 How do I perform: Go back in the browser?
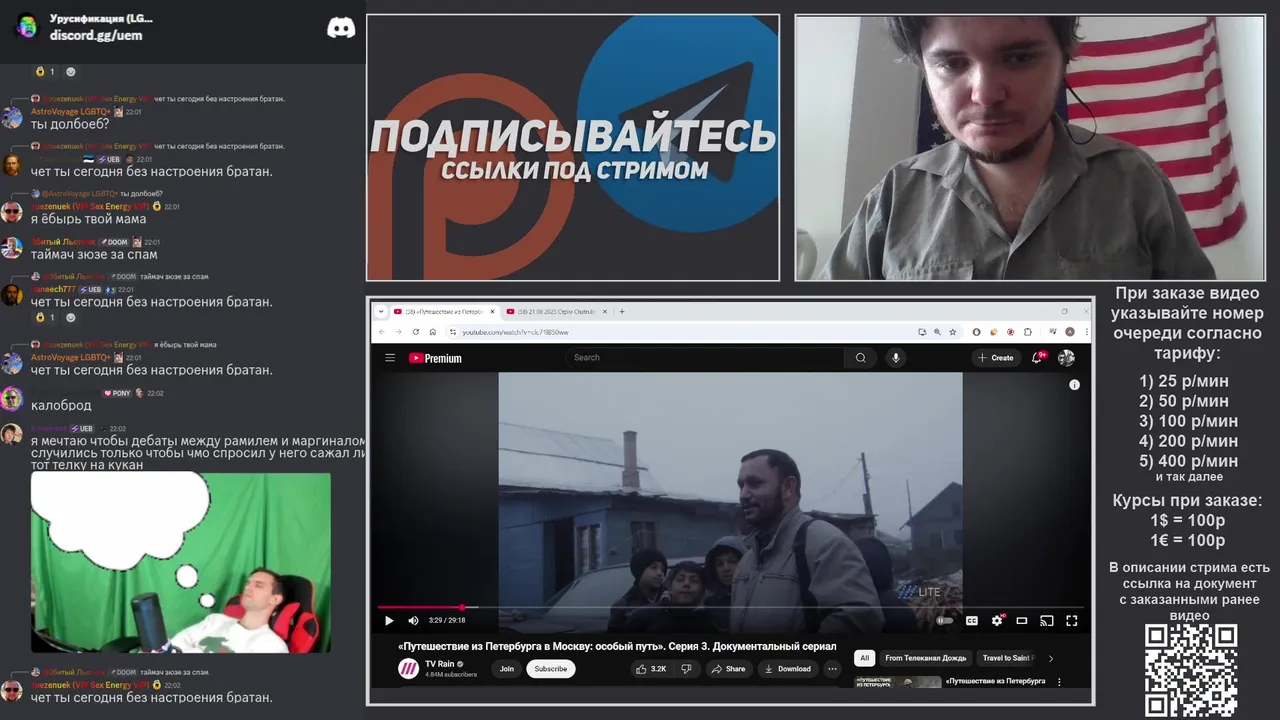click(x=382, y=332)
